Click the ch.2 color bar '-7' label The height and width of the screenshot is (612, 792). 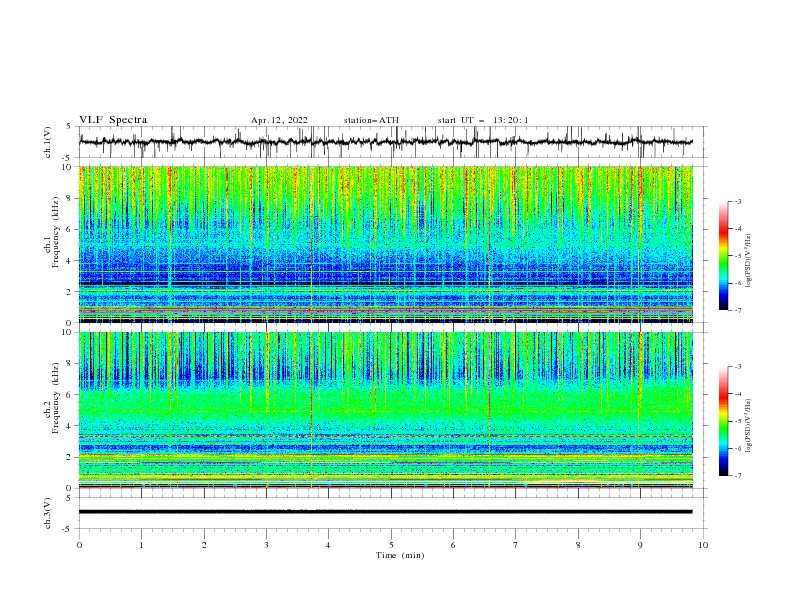[x=737, y=476]
